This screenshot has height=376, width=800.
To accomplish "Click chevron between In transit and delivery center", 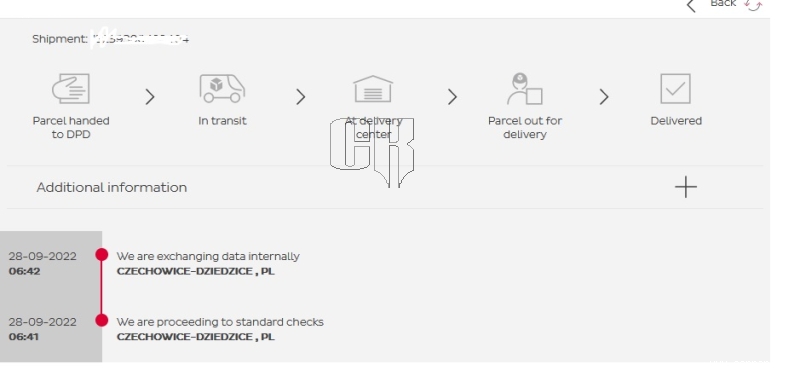I will coord(301,97).
